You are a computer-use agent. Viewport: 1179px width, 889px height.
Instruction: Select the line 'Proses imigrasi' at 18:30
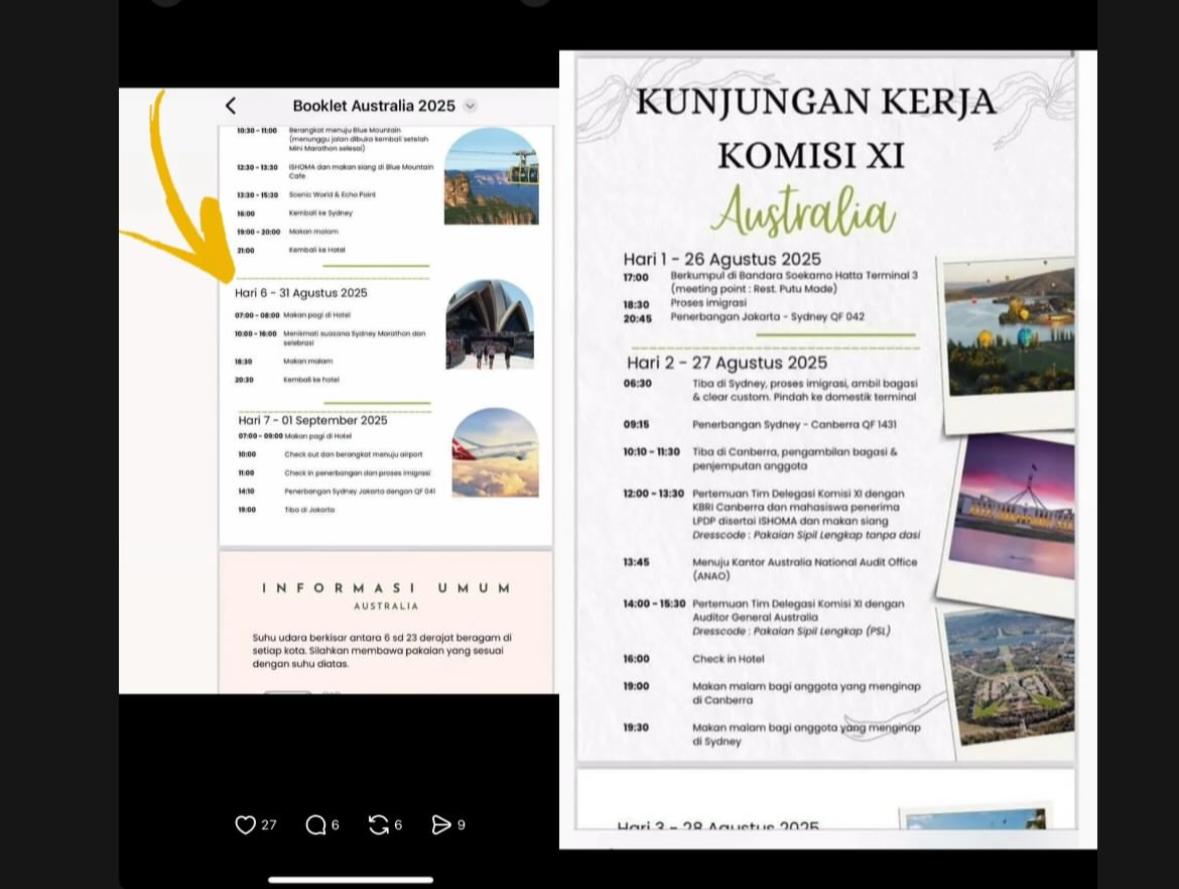pyautogui.click(x=708, y=303)
